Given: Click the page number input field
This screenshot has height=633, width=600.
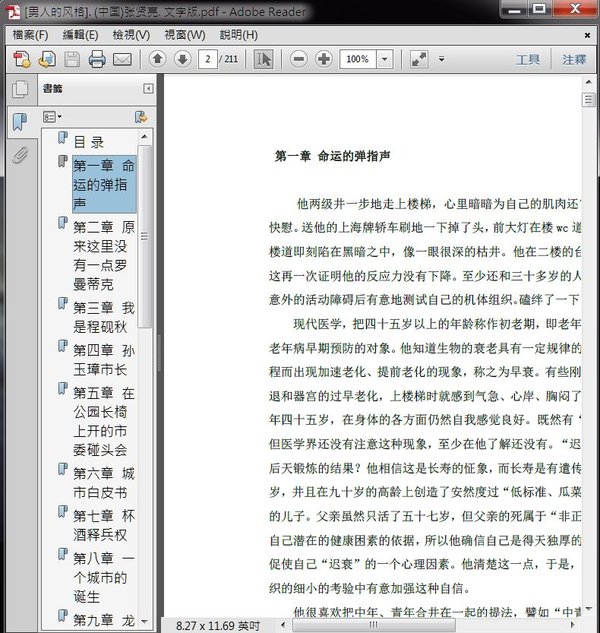Looking at the screenshot, I should coord(208,59).
